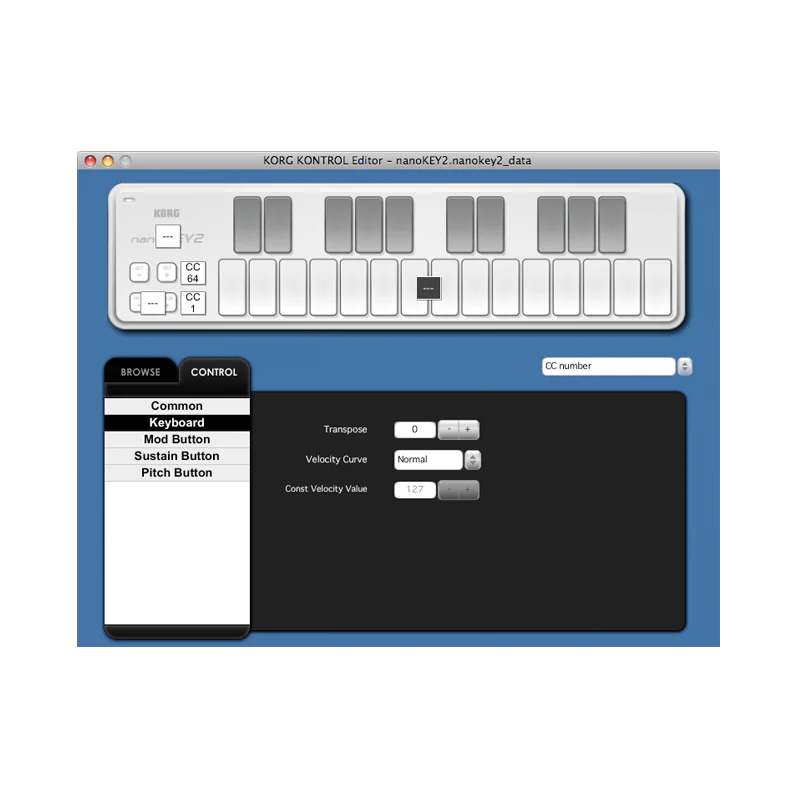800x800 pixels.
Task: Click Const Velocity Value plus button
Action: pos(468,490)
